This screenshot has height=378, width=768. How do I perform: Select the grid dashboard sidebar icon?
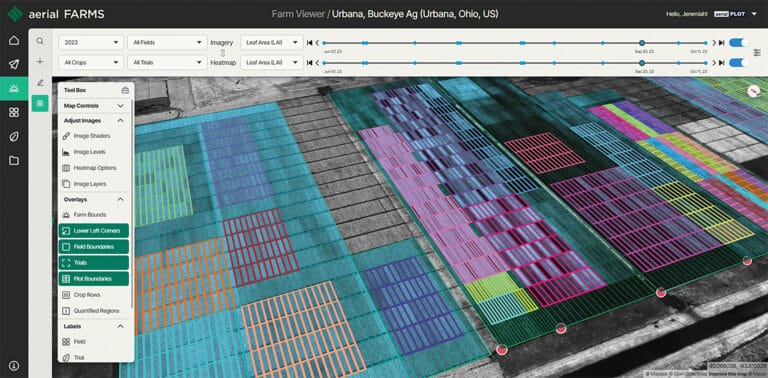pos(14,113)
